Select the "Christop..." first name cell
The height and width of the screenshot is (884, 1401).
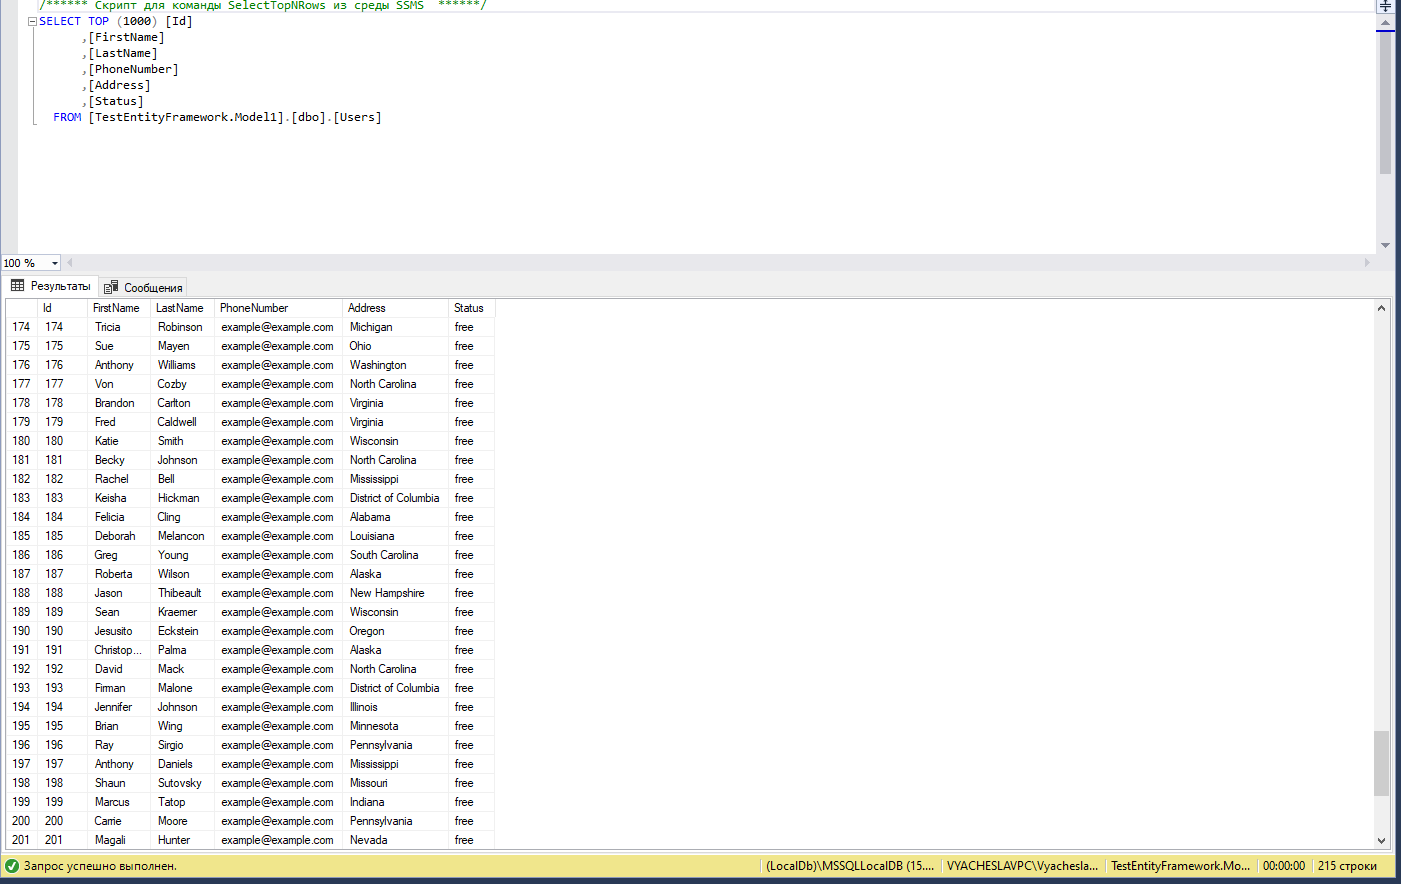click(x=119, y=650)
